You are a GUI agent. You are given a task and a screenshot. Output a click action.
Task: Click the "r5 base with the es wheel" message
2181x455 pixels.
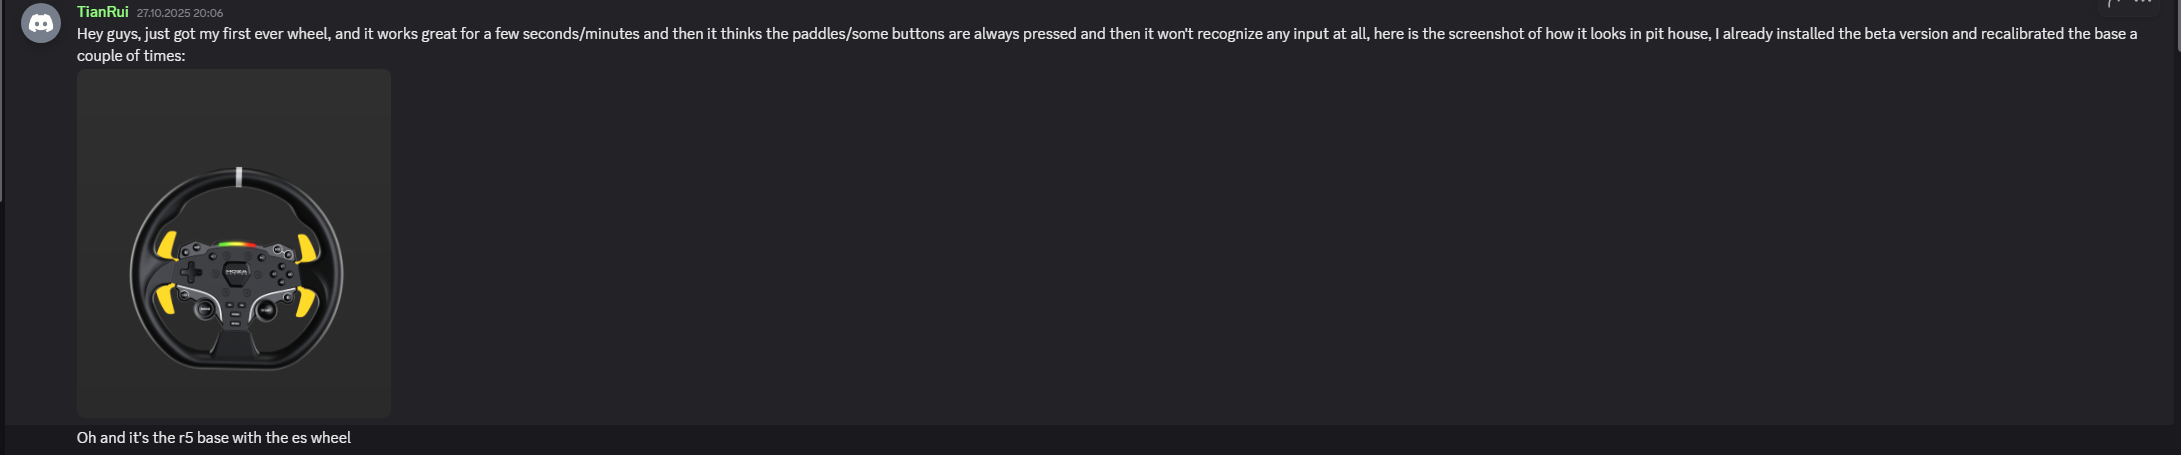click(214, 438)
